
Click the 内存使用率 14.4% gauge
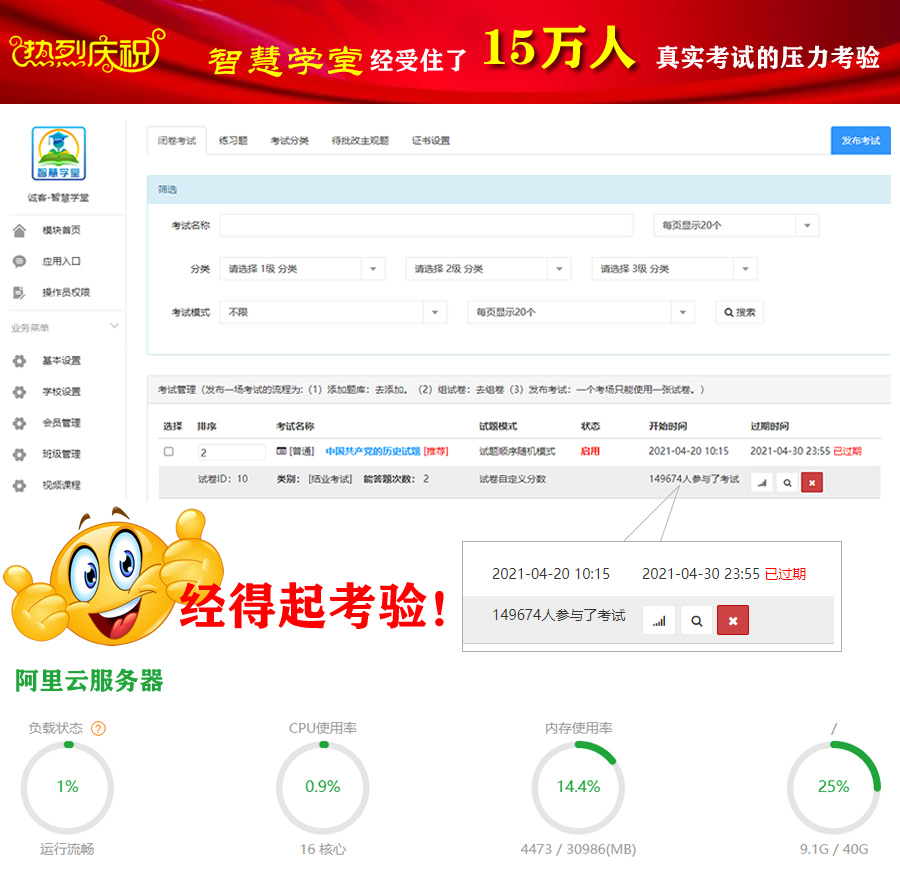click(578, 787)
